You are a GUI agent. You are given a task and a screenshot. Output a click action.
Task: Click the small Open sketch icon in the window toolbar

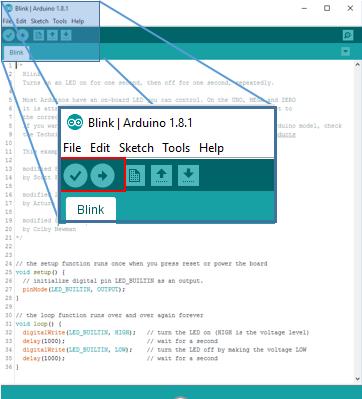pyautogui.click(x=52, y=35)
